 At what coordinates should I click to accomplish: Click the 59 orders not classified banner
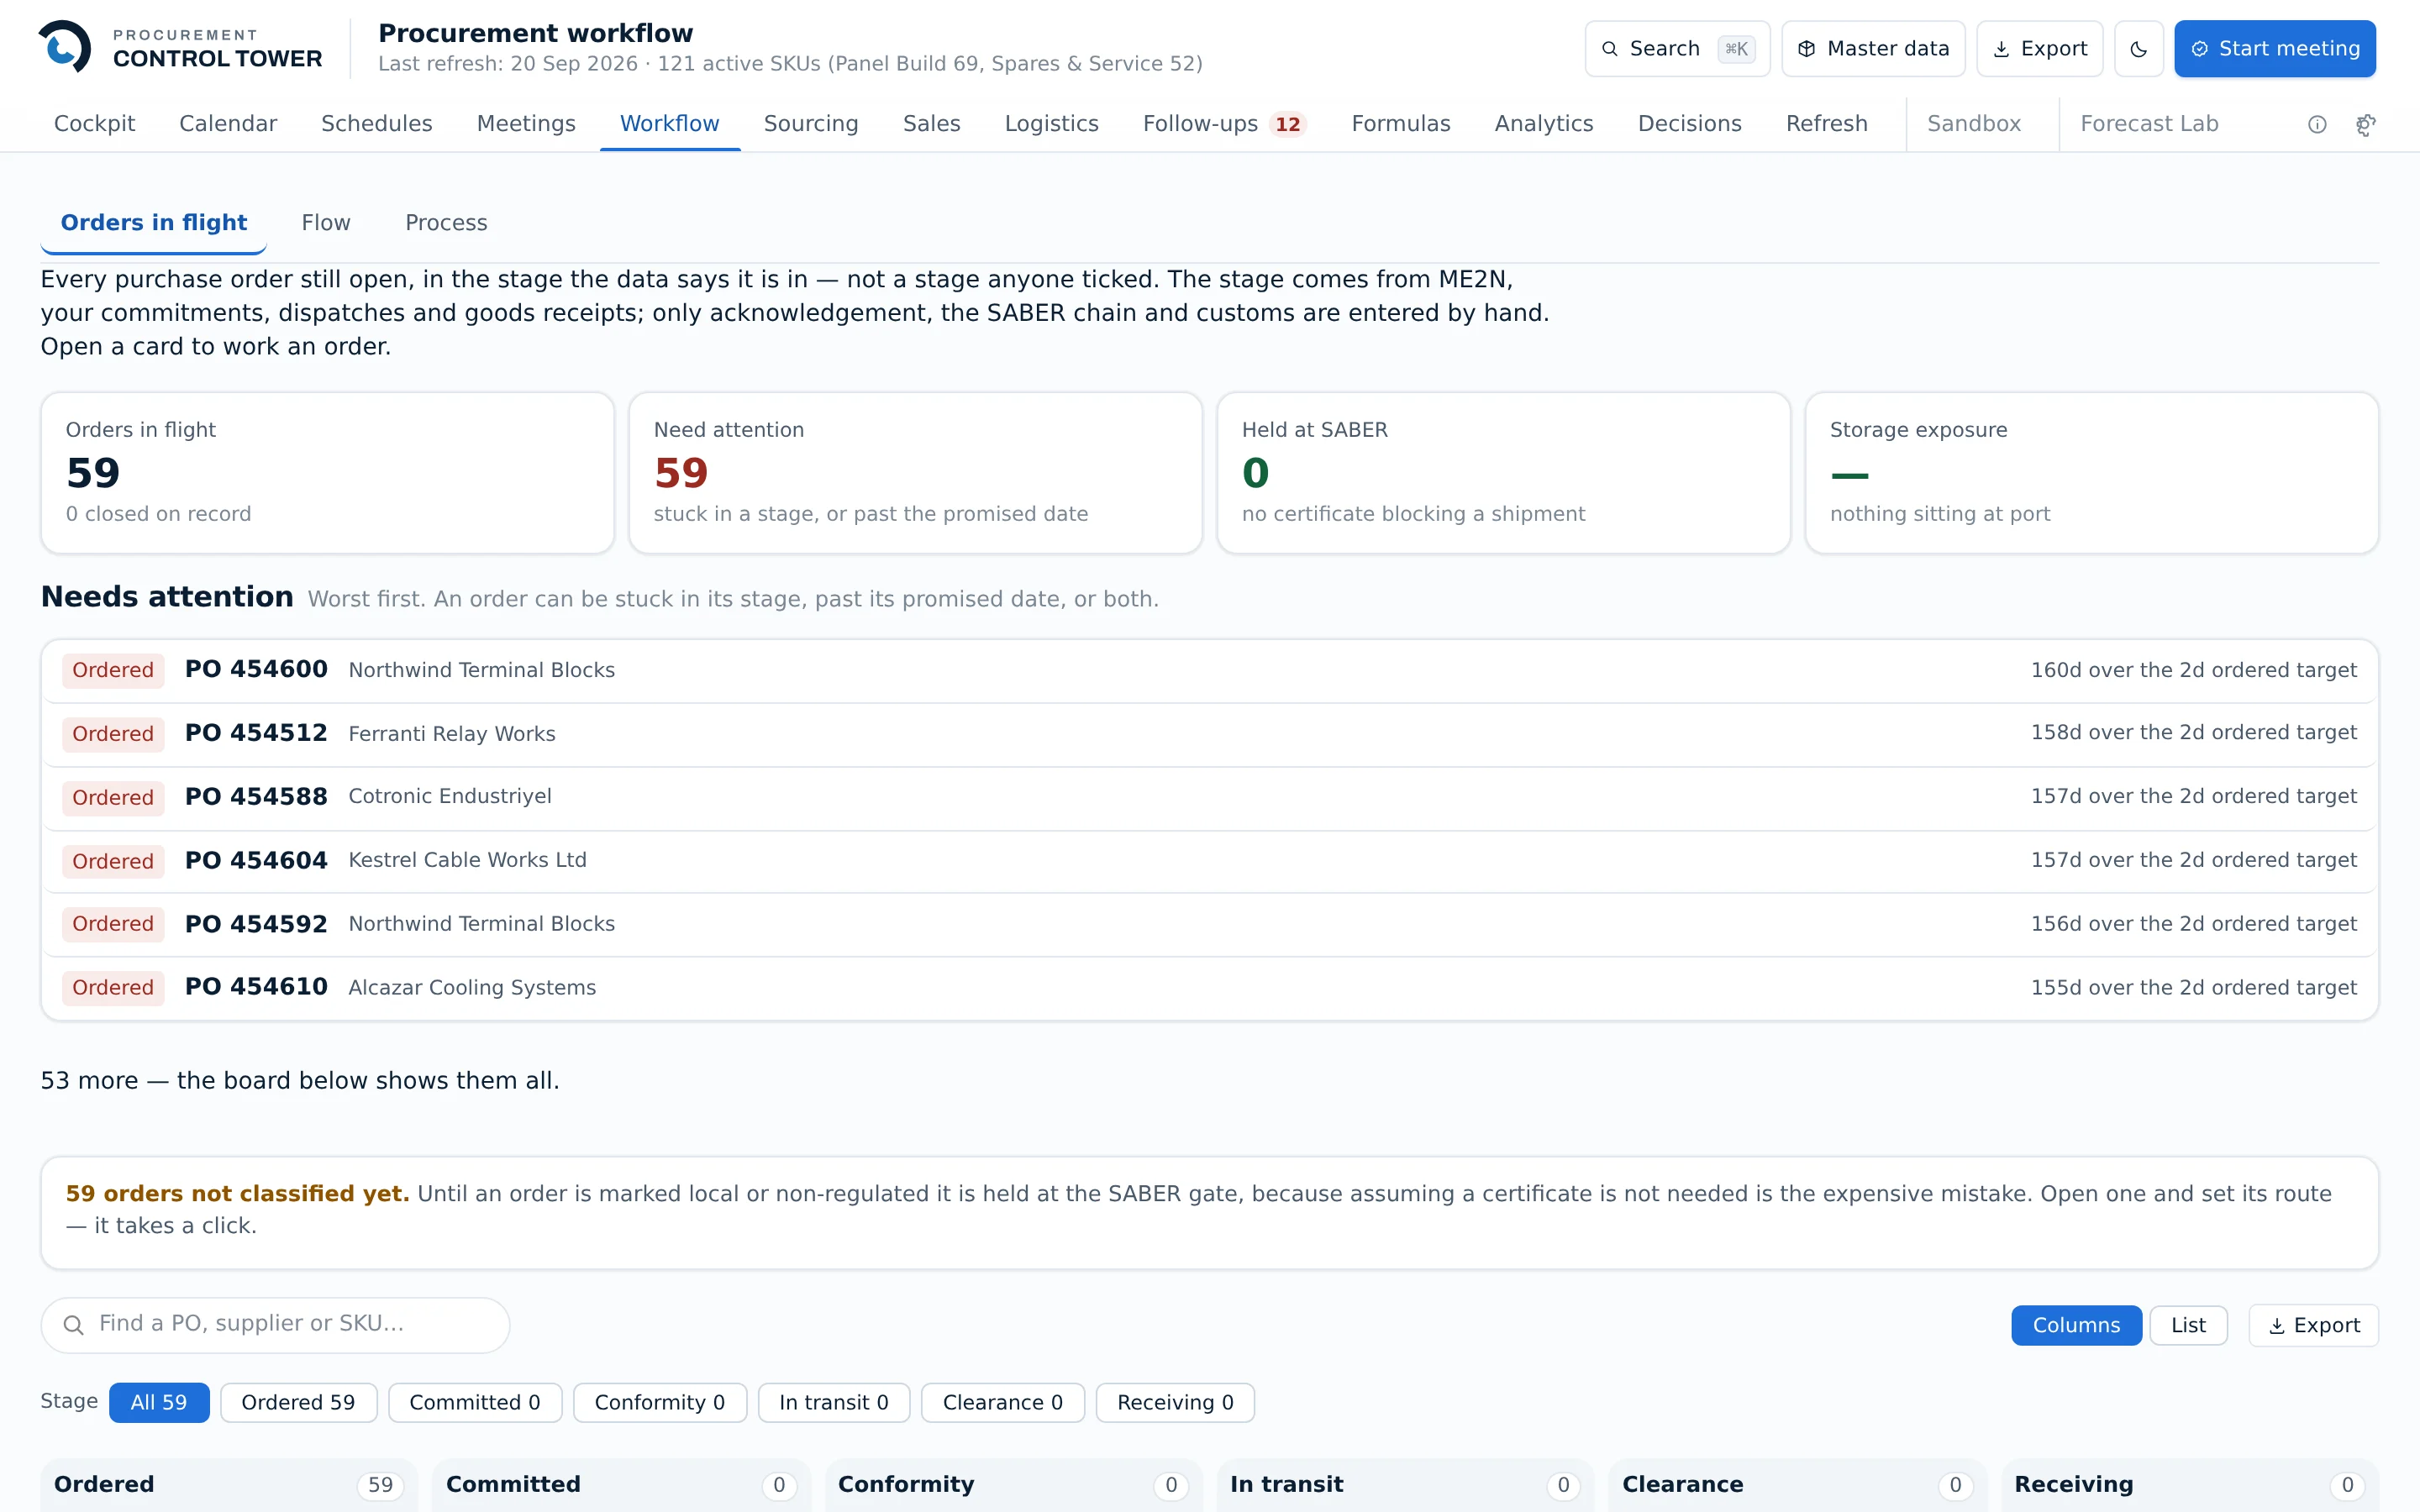[x=1209, y=1213]
